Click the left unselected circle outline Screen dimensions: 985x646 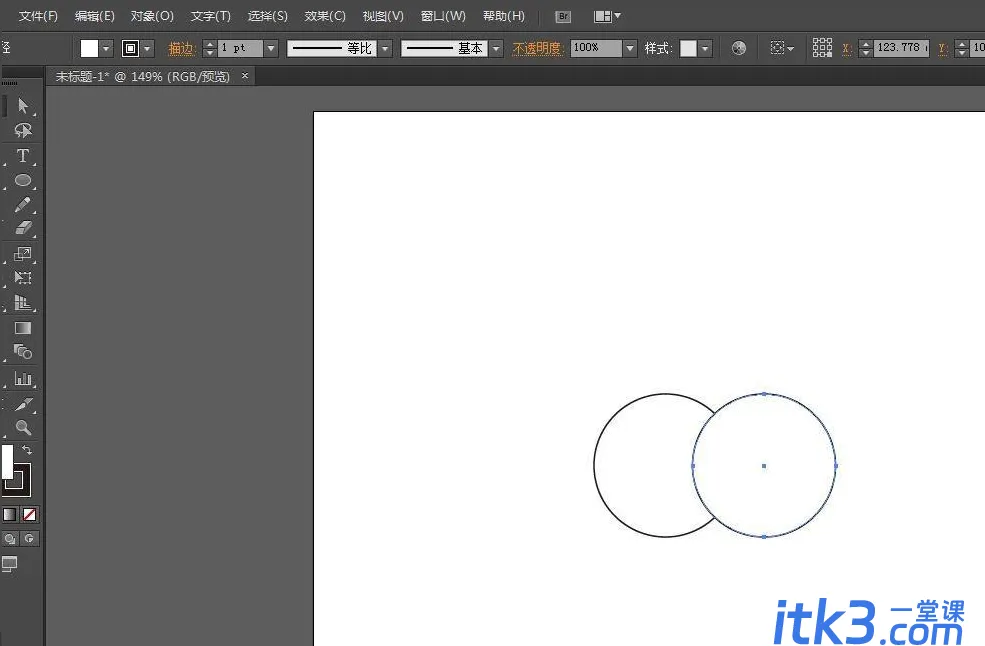(x=594, y=466)
